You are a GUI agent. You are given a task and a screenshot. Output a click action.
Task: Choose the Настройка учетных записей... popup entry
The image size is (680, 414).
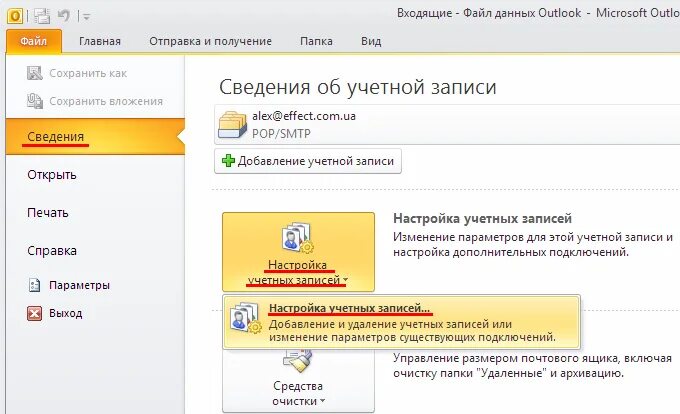402,323
